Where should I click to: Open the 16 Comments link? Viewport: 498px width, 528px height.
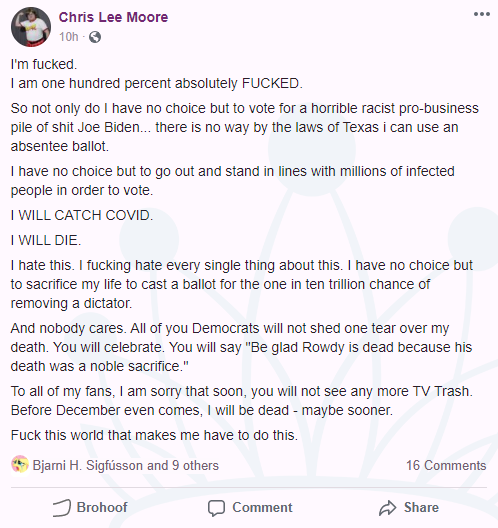(x=446, y=465)
